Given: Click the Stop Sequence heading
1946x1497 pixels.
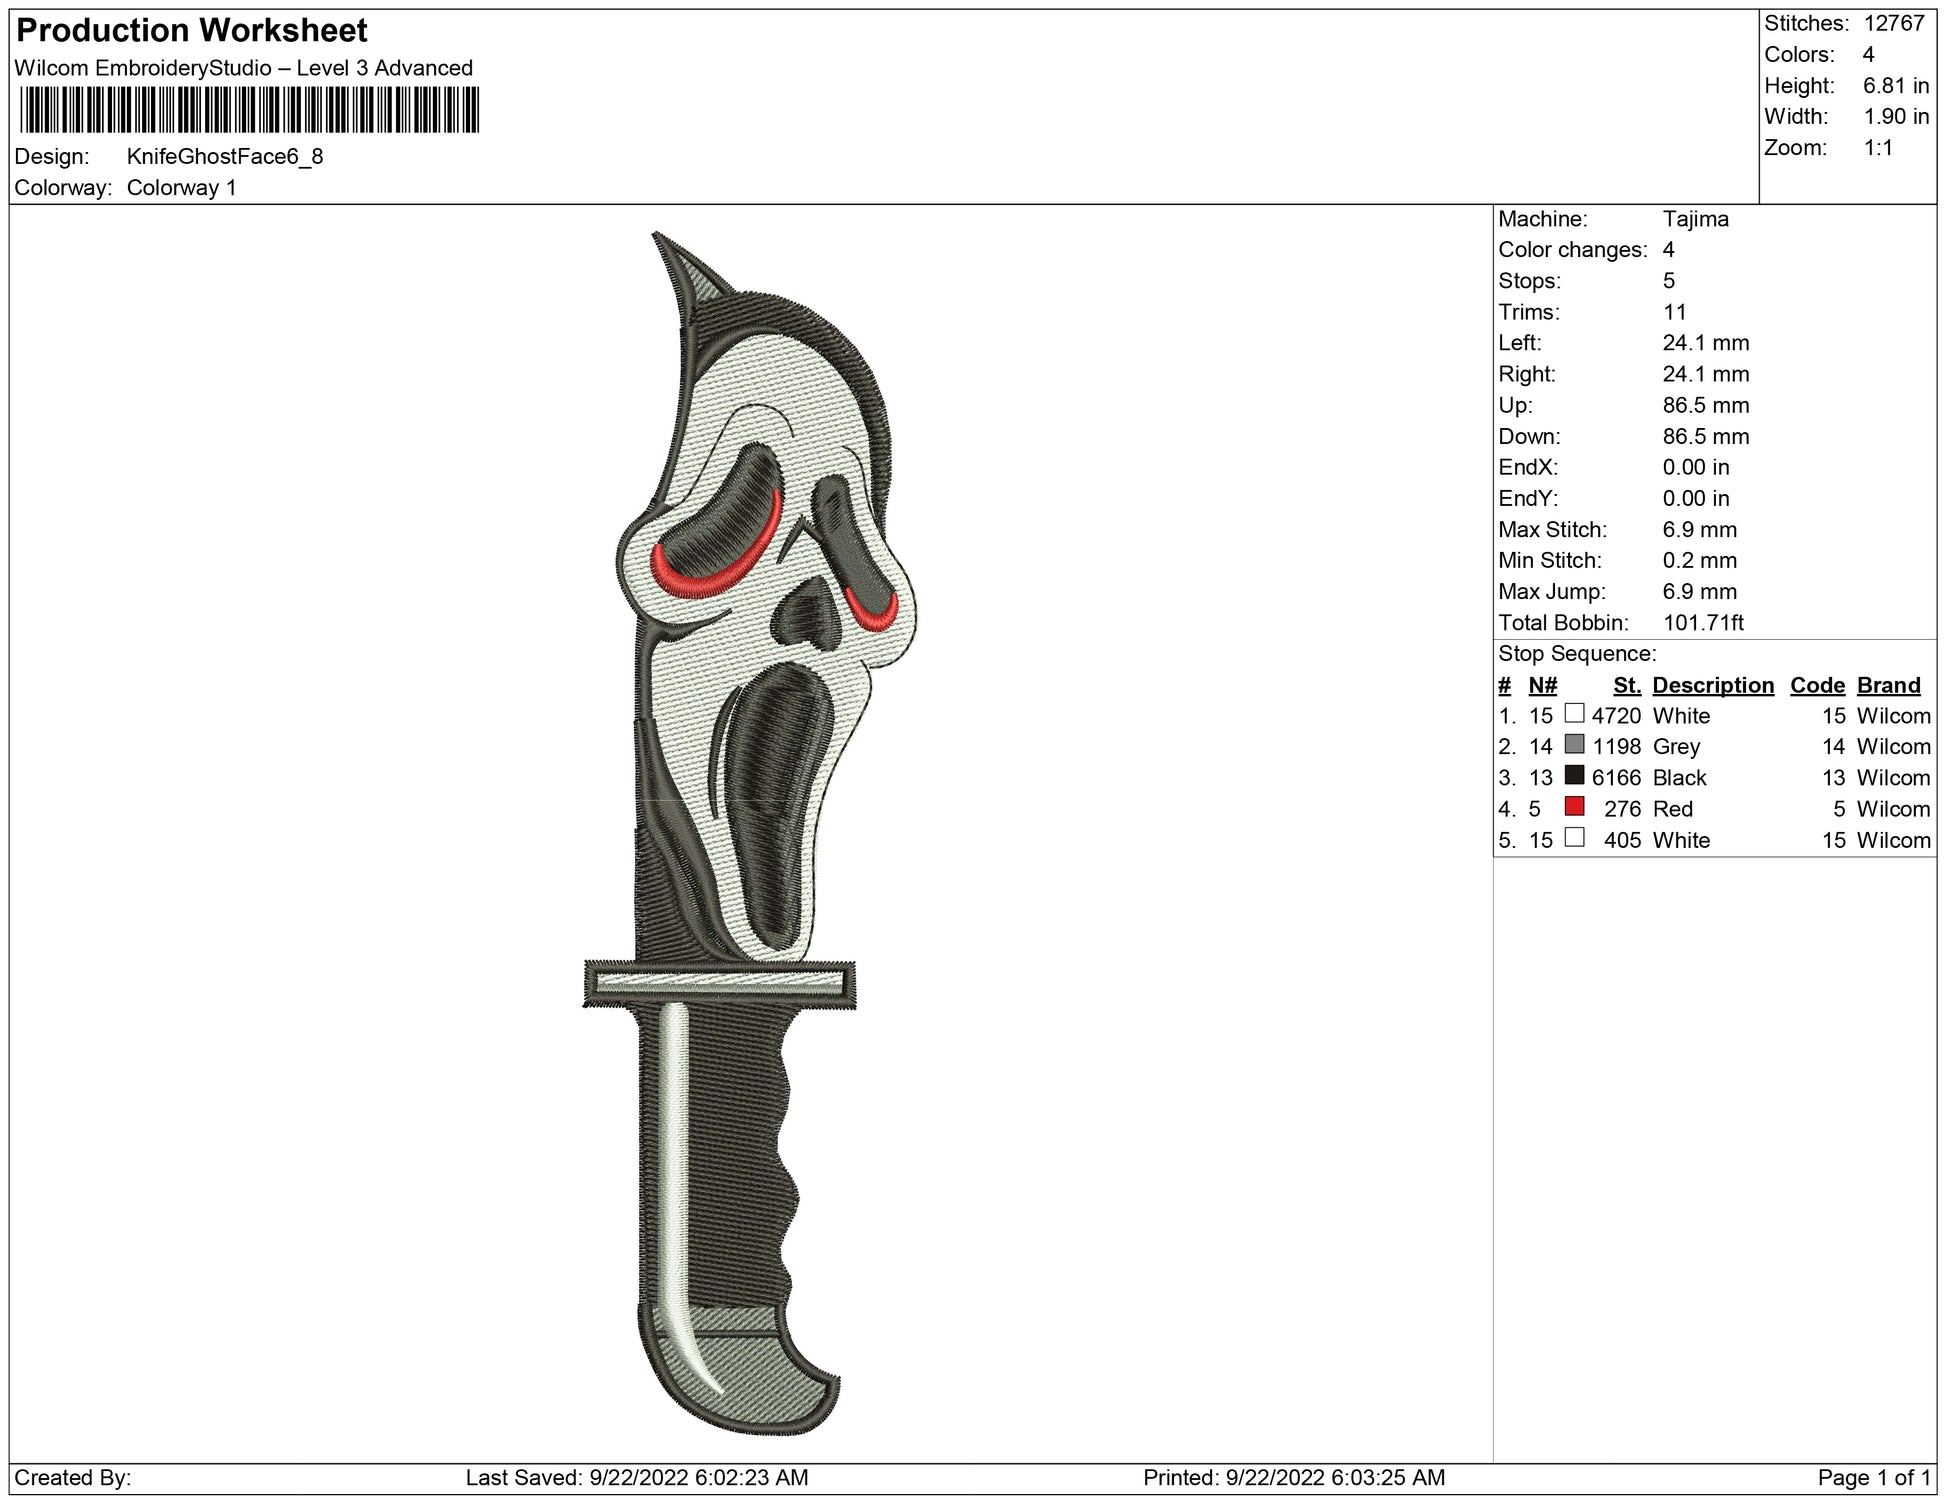Looking at the screenshot, I should tap(1577, 654).
